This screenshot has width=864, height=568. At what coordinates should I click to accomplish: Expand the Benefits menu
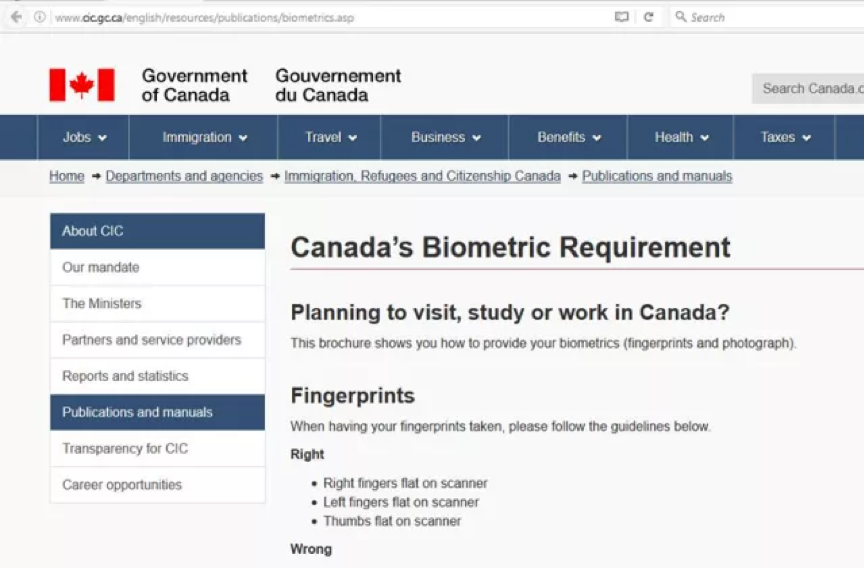click(x=568, y=137)
